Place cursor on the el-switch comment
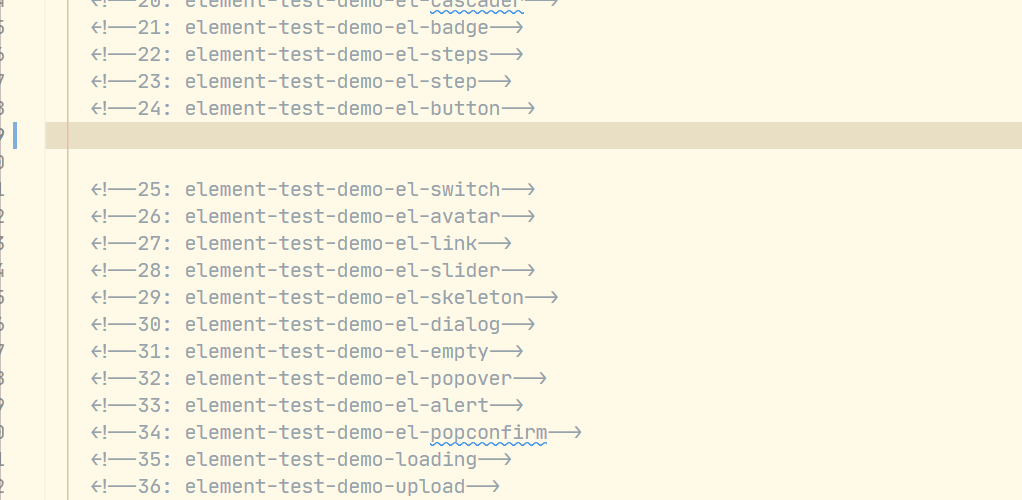Screen dimensions: 1022x500 coord(312,189)
